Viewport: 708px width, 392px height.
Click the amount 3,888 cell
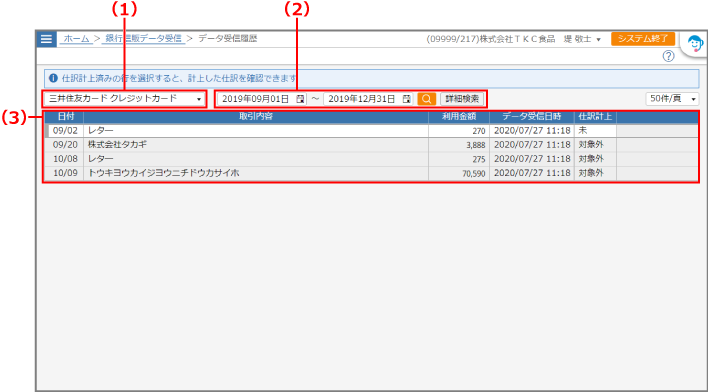(459, 145)
